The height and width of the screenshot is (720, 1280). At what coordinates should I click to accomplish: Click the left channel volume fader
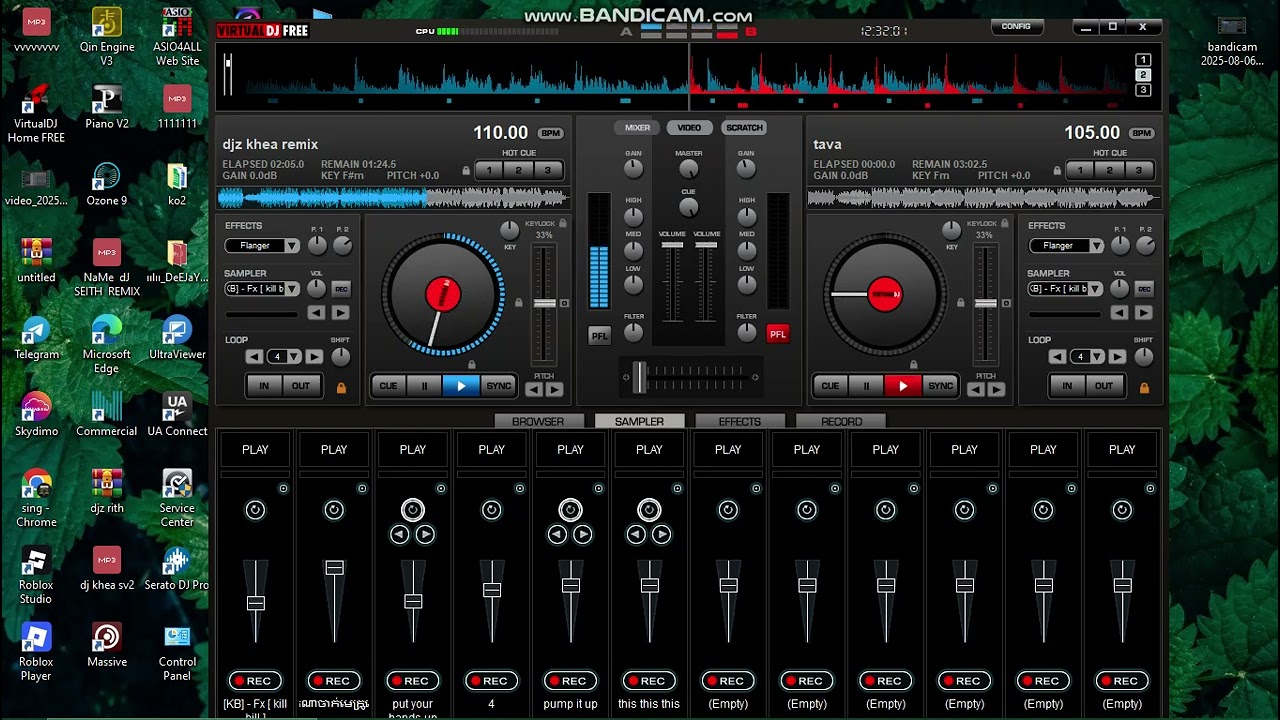[672, 245]
